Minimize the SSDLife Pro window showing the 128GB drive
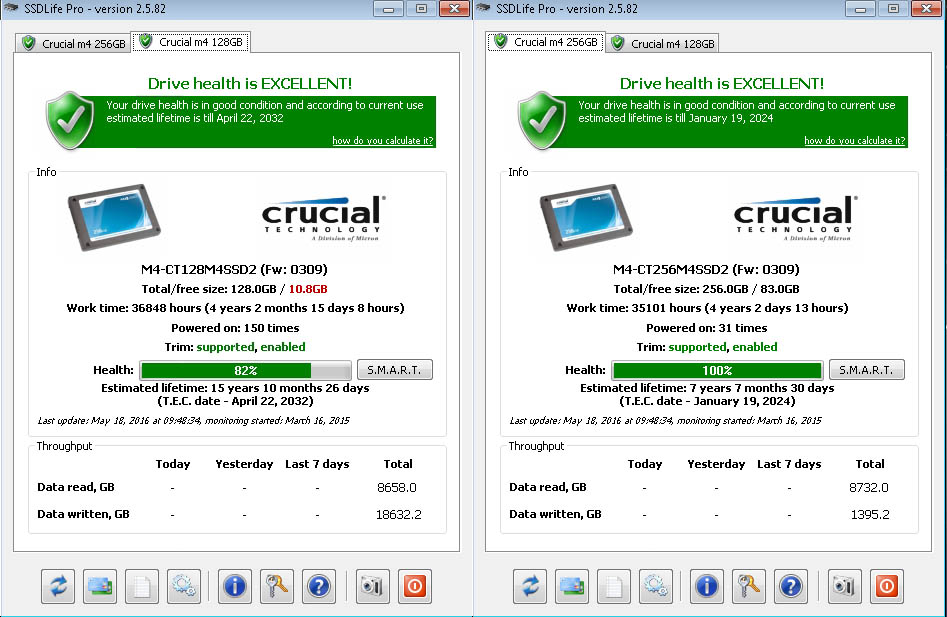The height and width of the screenshot is (617, 947). (388, 9)
